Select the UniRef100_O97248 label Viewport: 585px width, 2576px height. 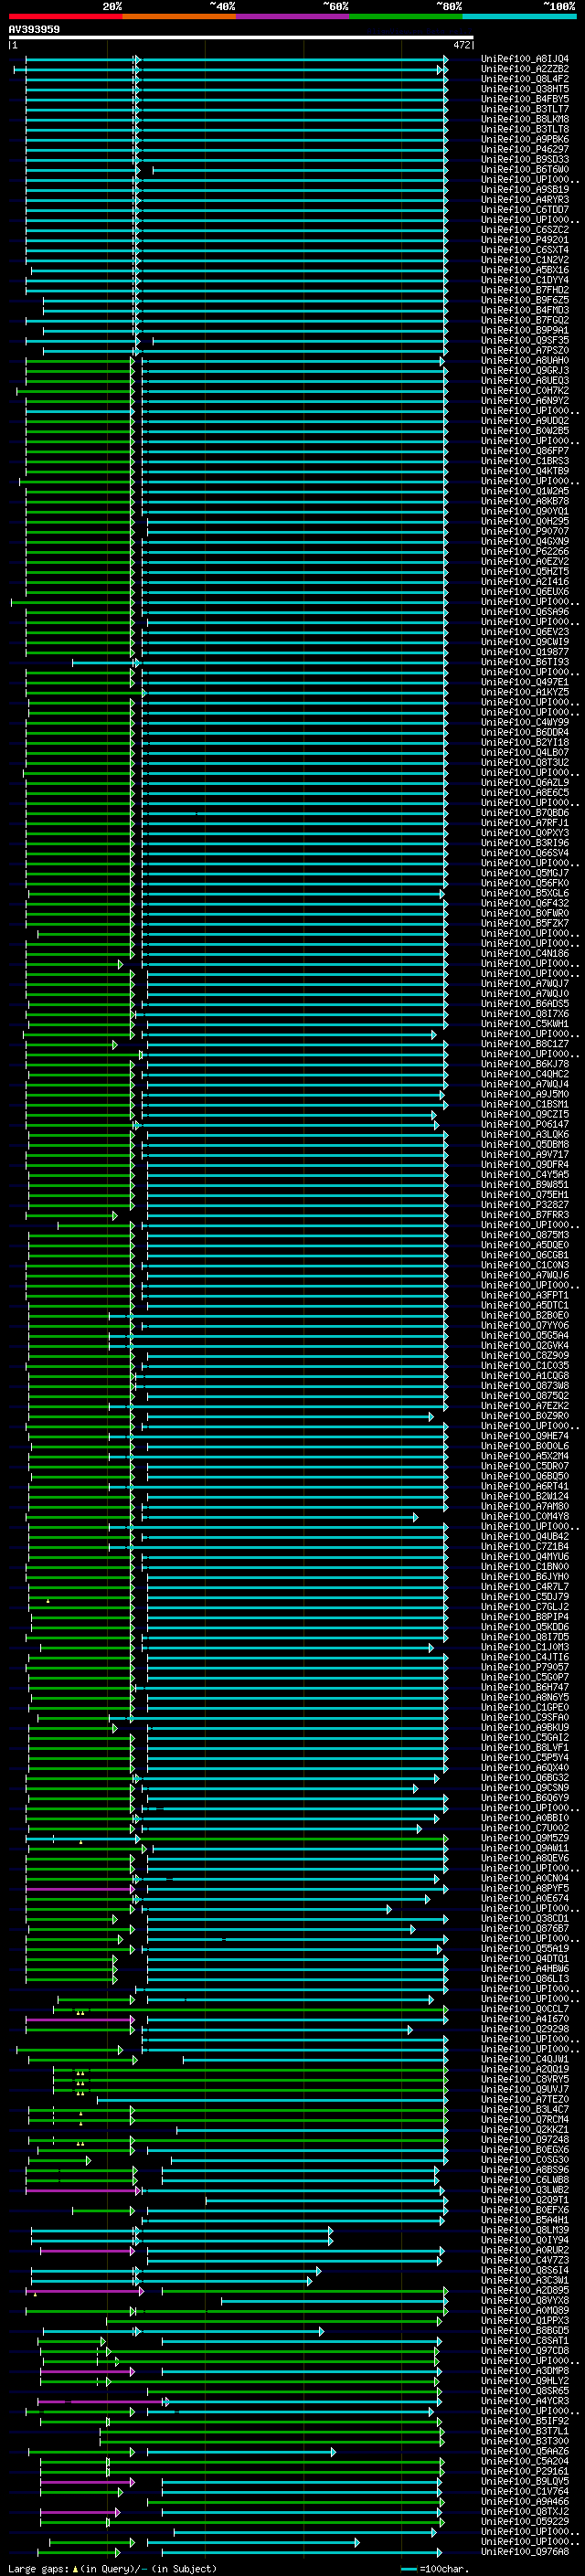pos(525,2139)
